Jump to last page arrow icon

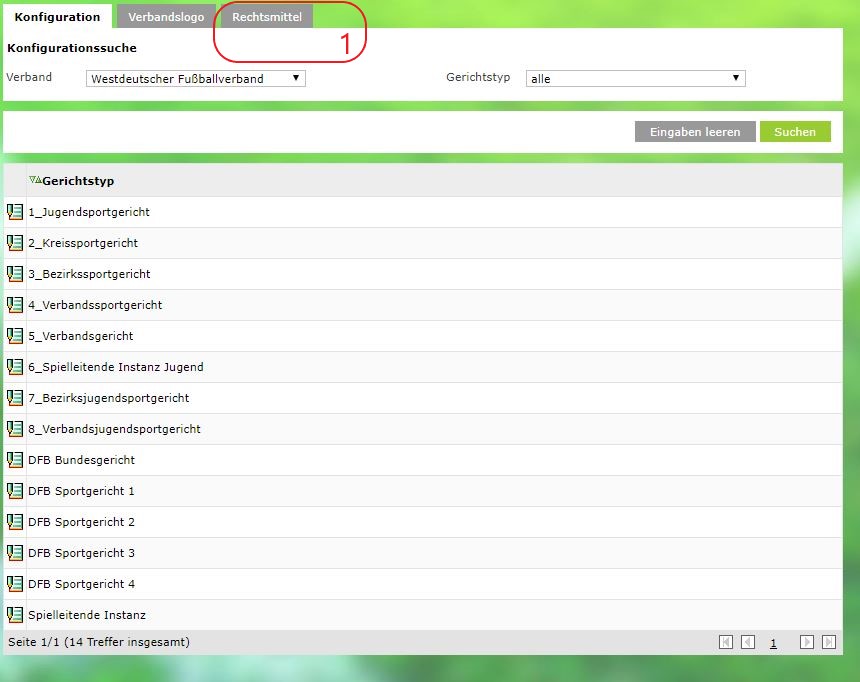click(x=829, y=643)
